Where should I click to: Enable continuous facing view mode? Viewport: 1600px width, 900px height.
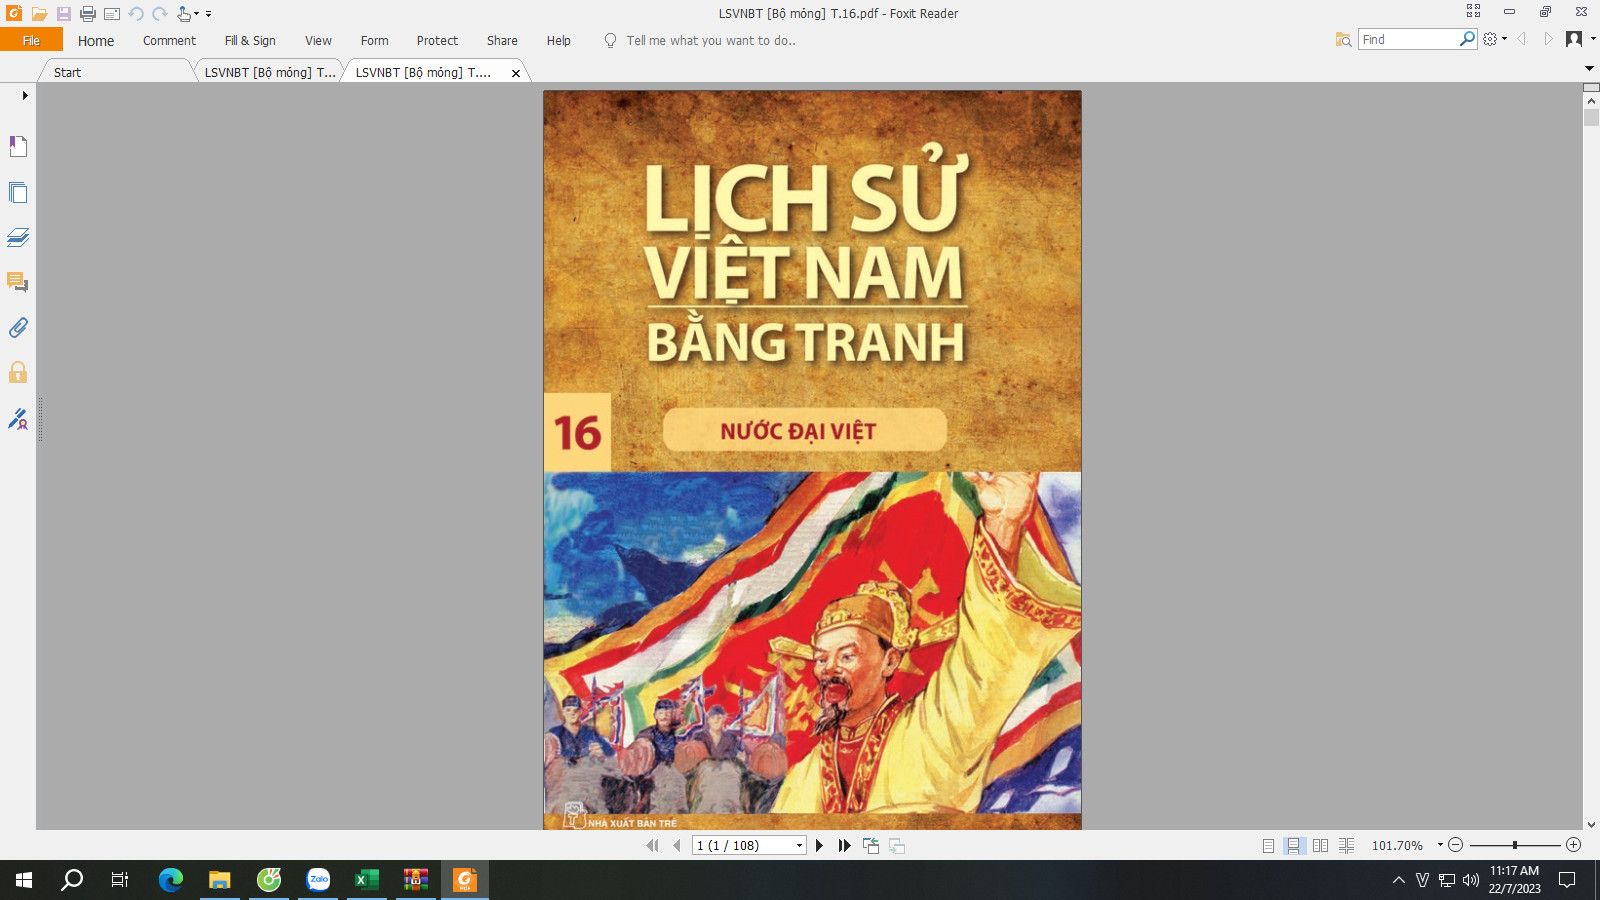[x=1347, y=846]
